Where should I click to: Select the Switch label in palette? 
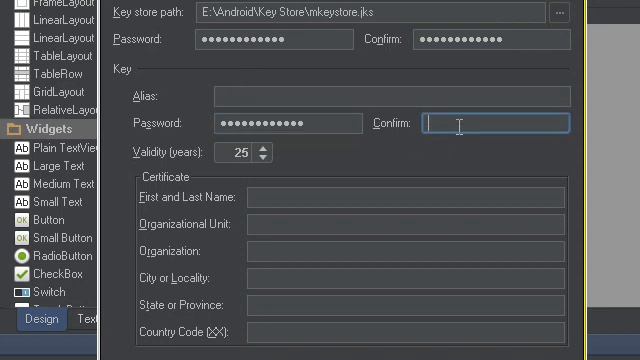click(x=49, y=292)
